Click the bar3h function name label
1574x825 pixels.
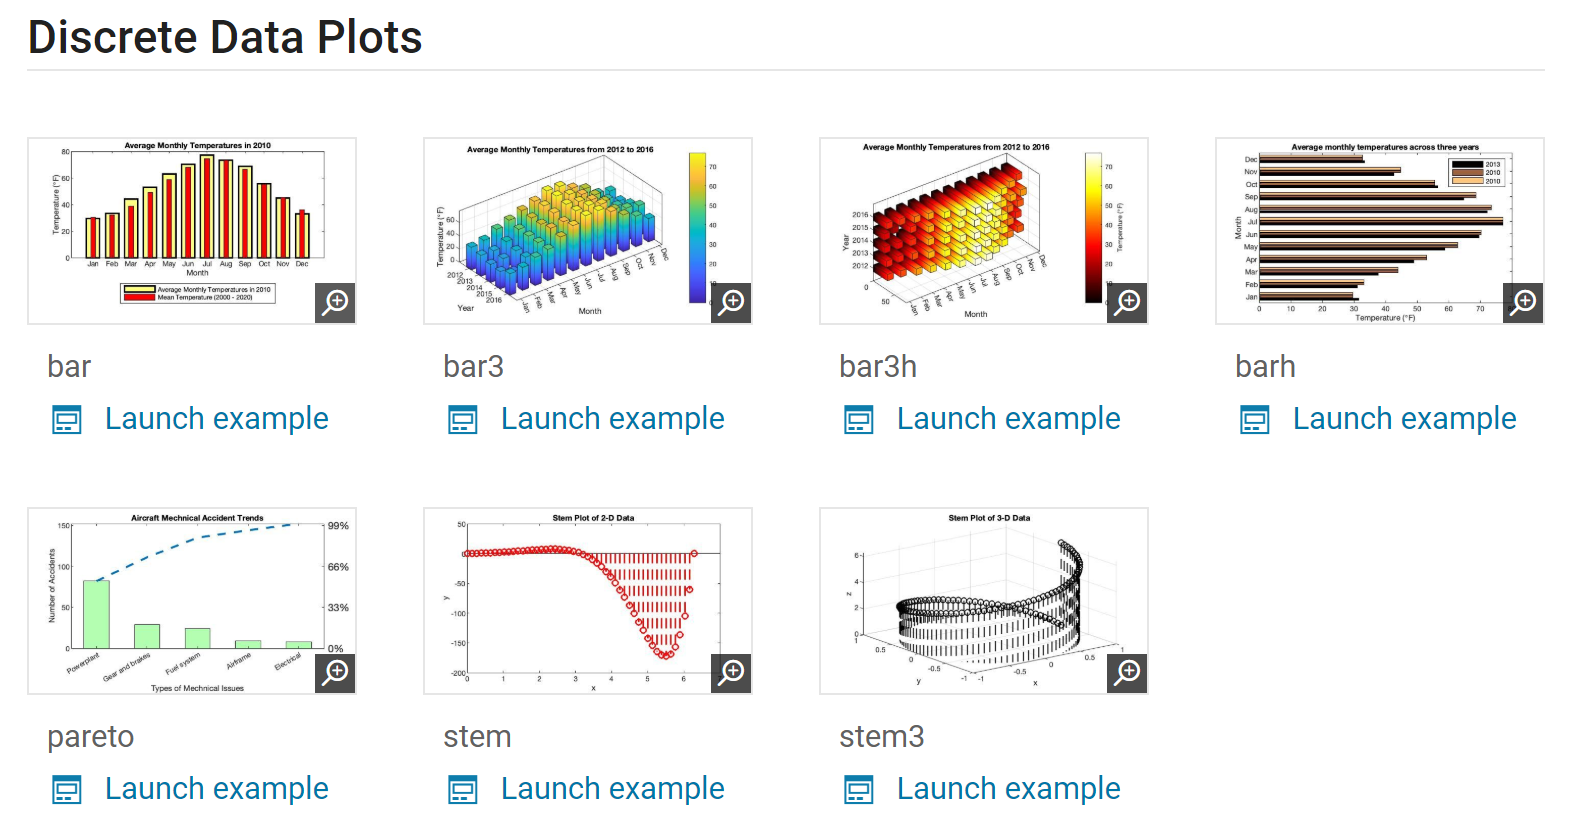click(877, 367)
